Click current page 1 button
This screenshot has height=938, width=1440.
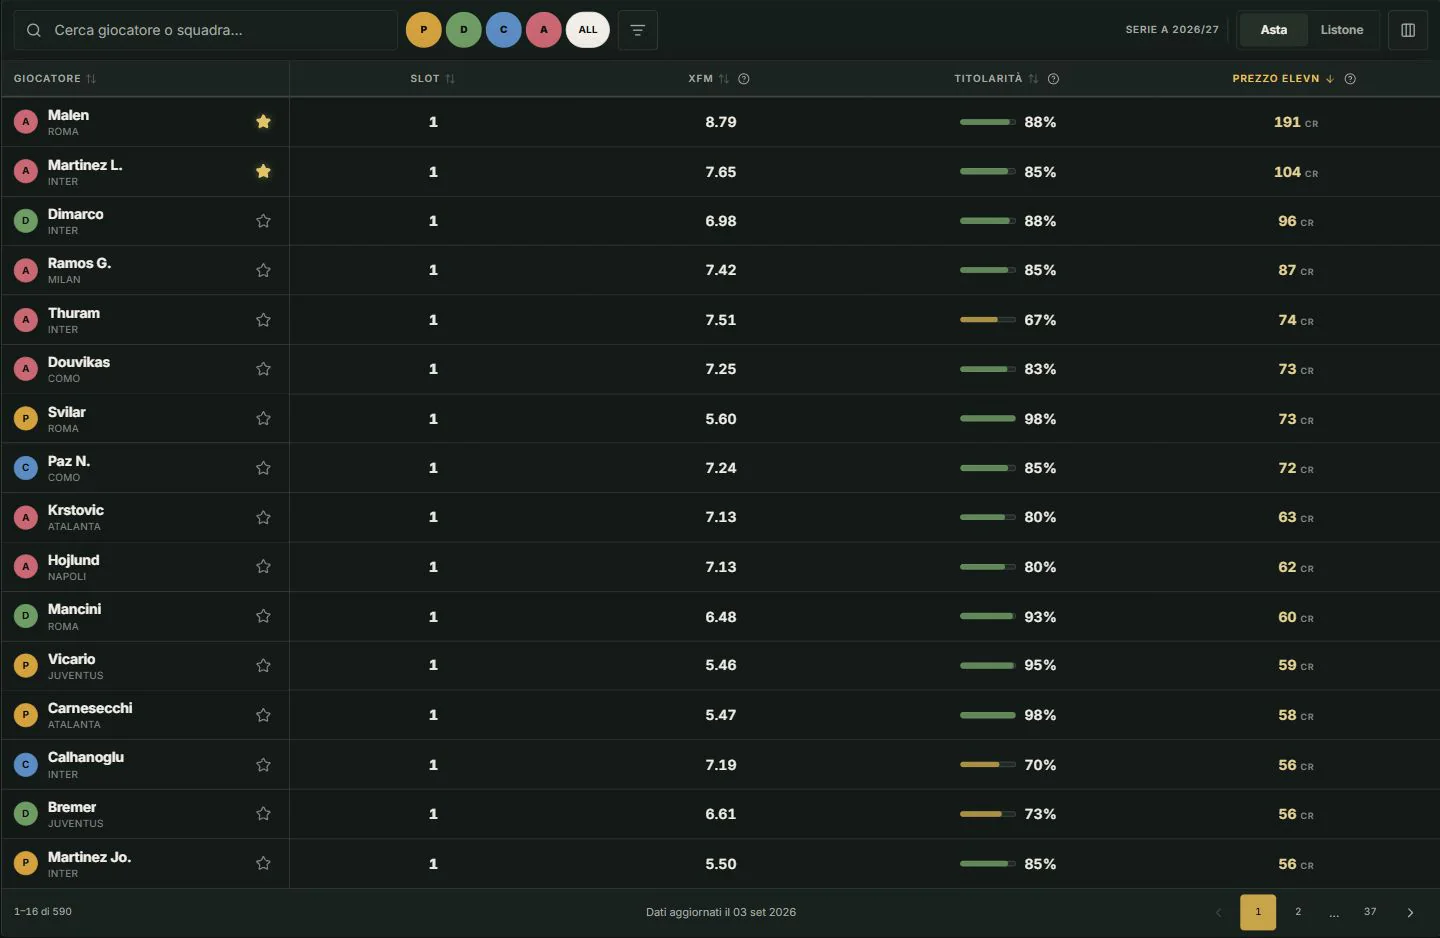click(1258, 912)
